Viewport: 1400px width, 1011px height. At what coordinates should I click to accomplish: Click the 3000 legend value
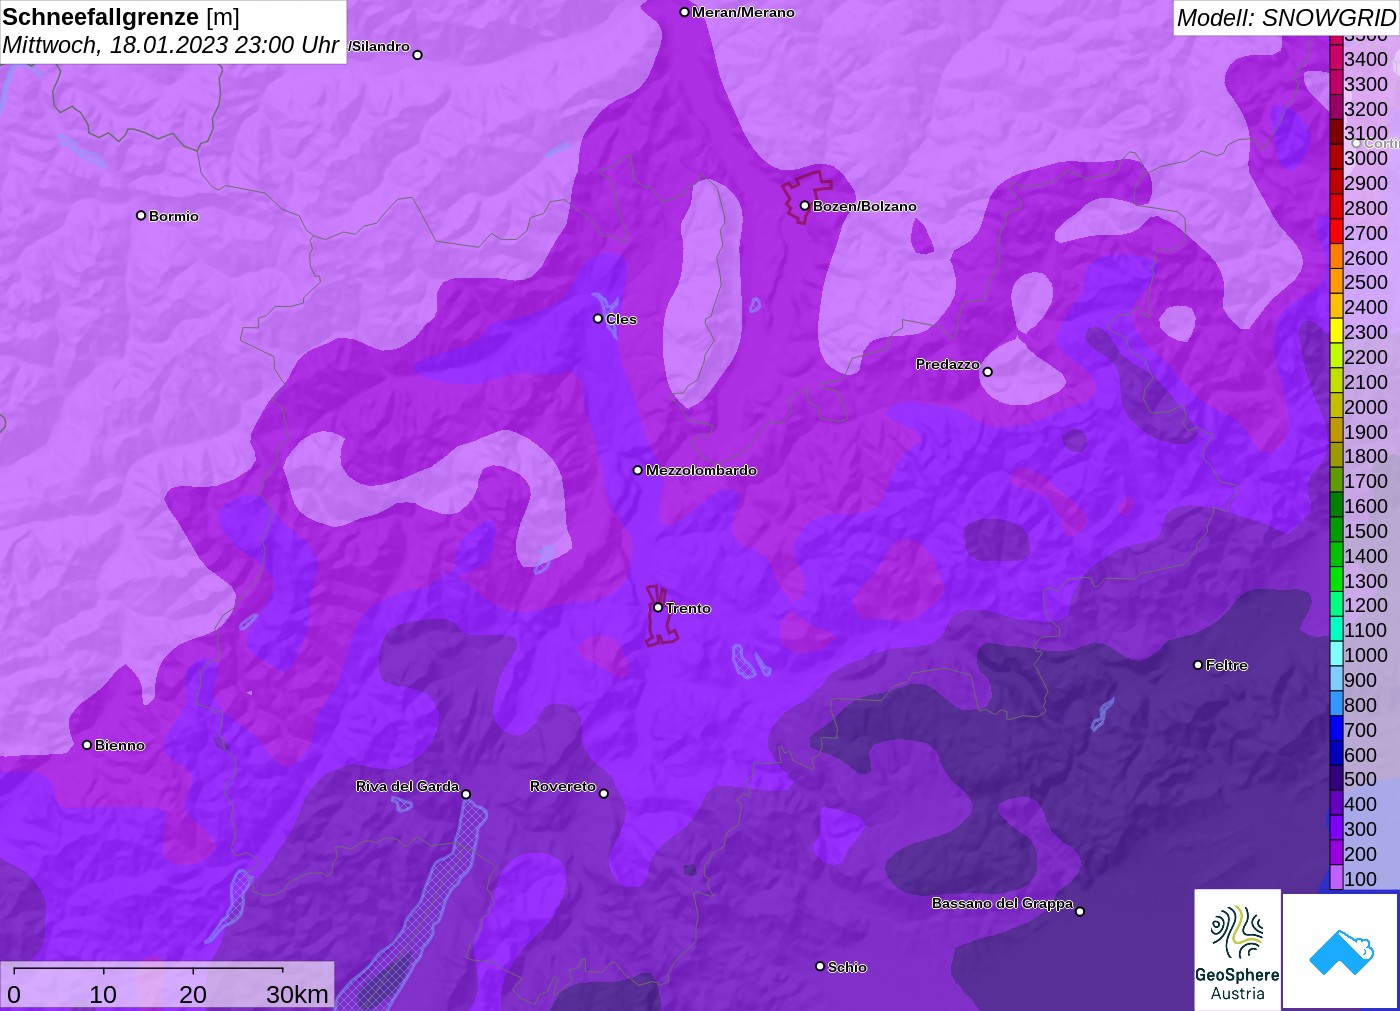pos(1366,158)
